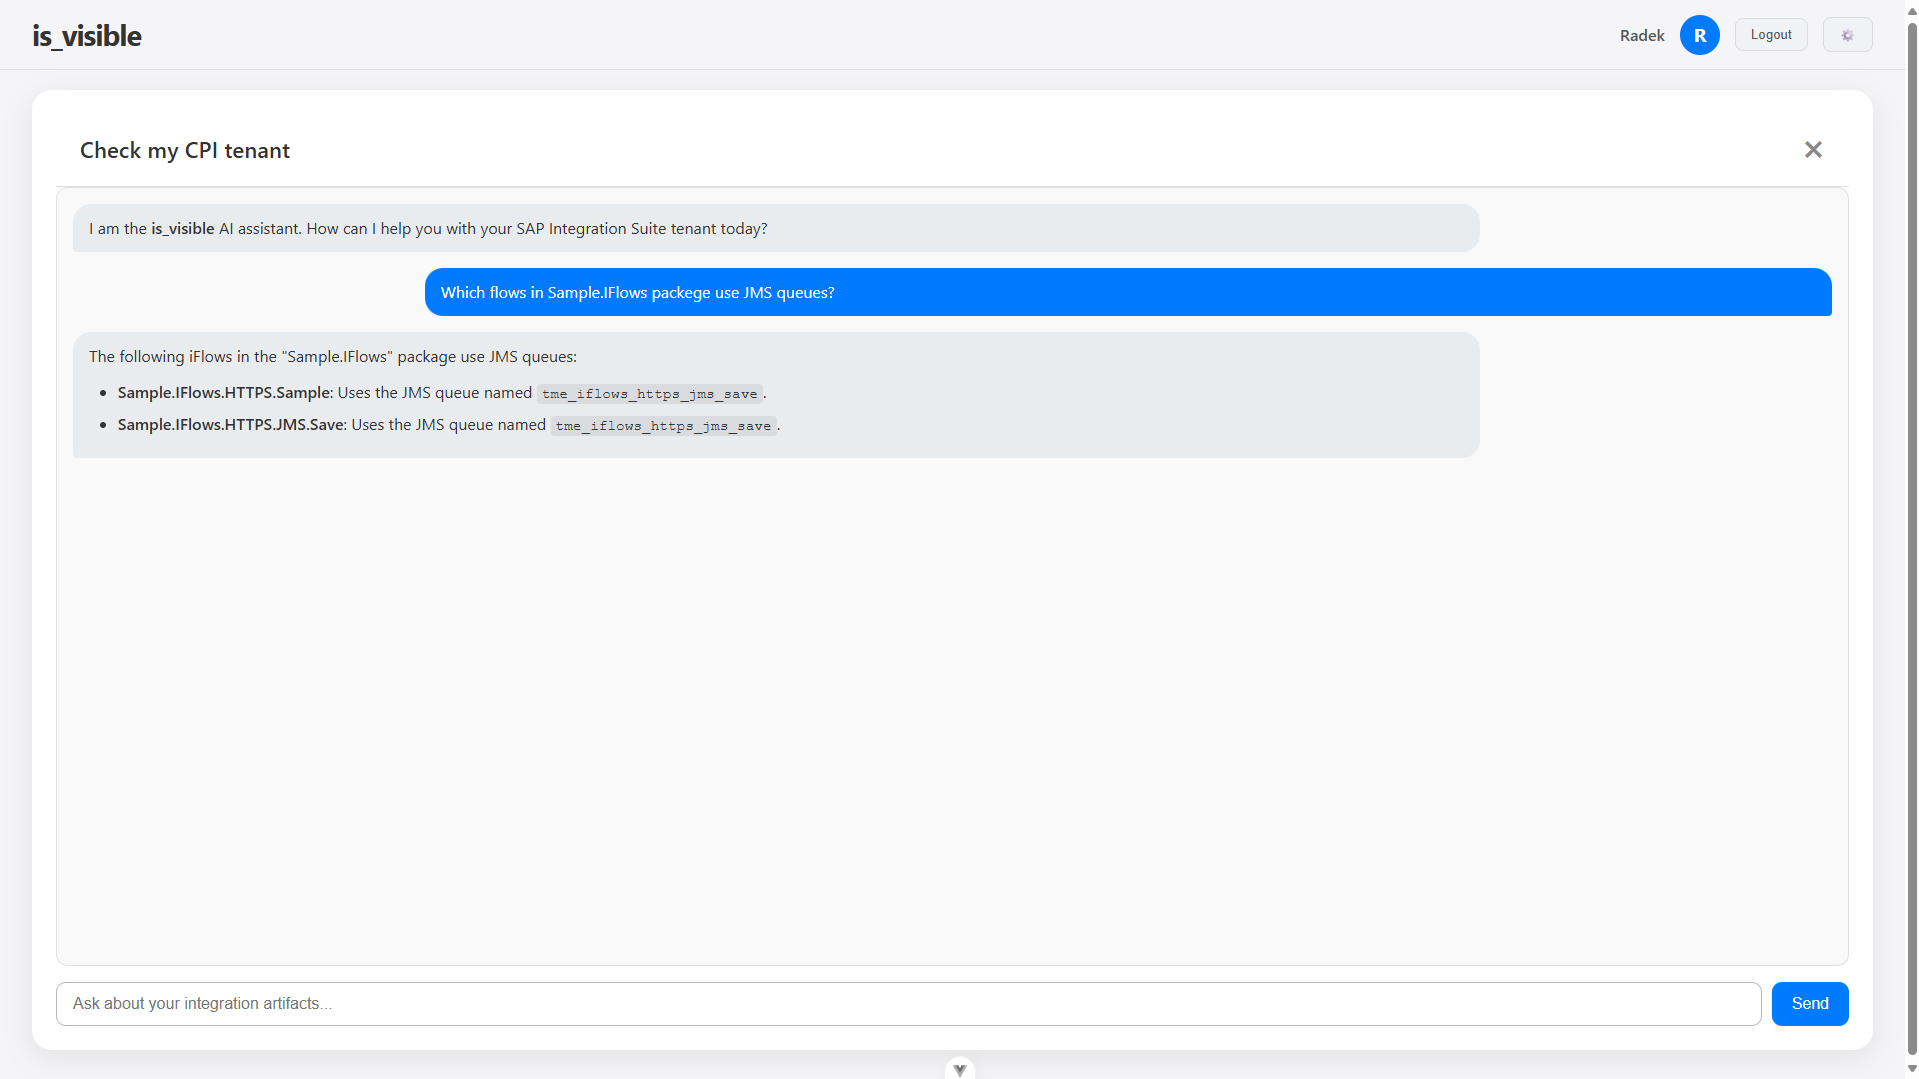Viewport: 1919px width, 1079px height.
Task: Click the Check my CPI tenant title
Action: pyautogui.click(x=184, y=150)
